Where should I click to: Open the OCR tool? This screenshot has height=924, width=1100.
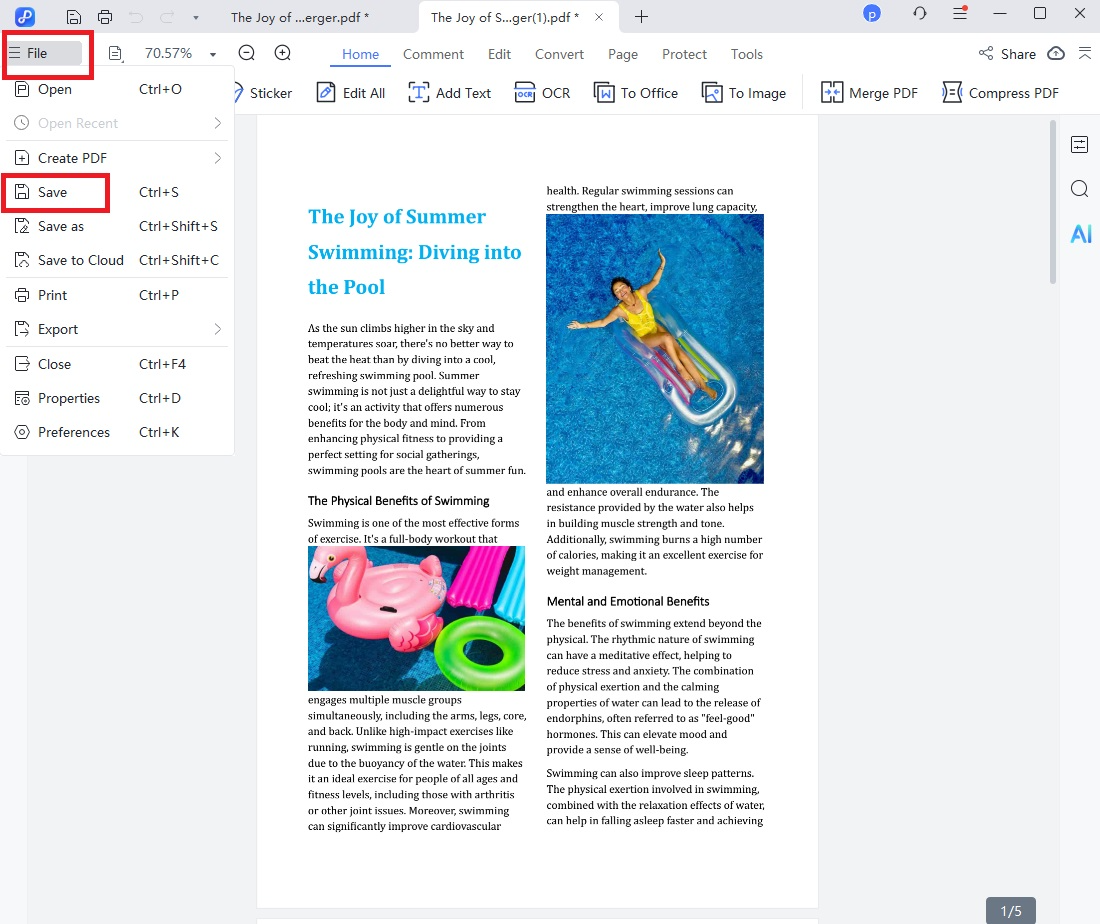(x=542, y=93)
